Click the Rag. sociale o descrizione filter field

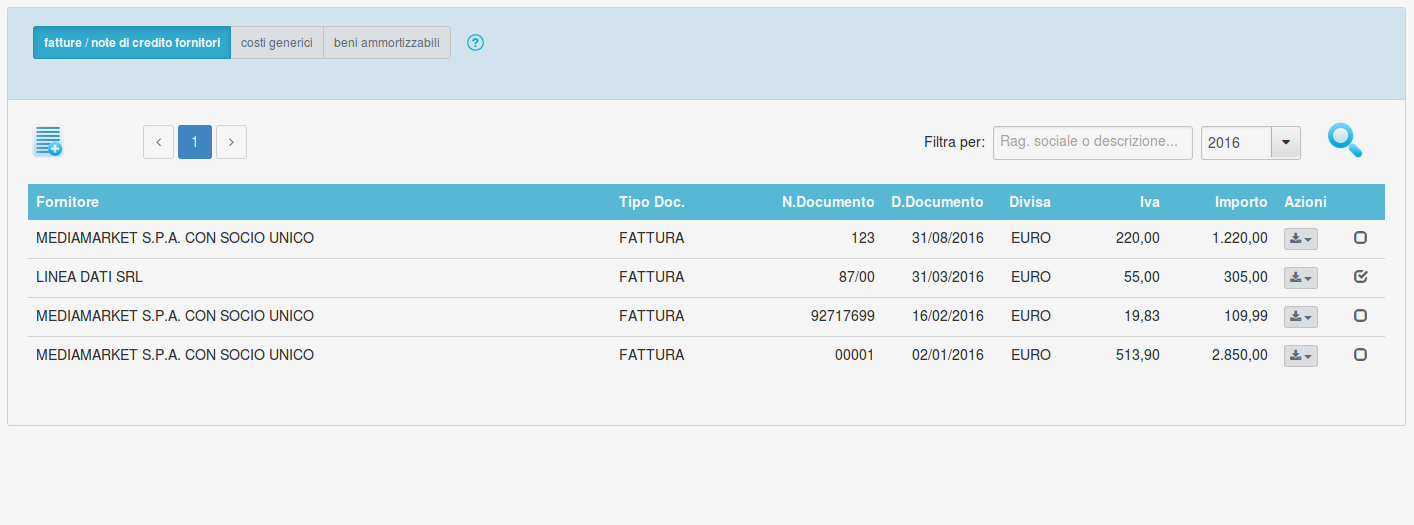pyautogui.click(x=1092, y=142)
